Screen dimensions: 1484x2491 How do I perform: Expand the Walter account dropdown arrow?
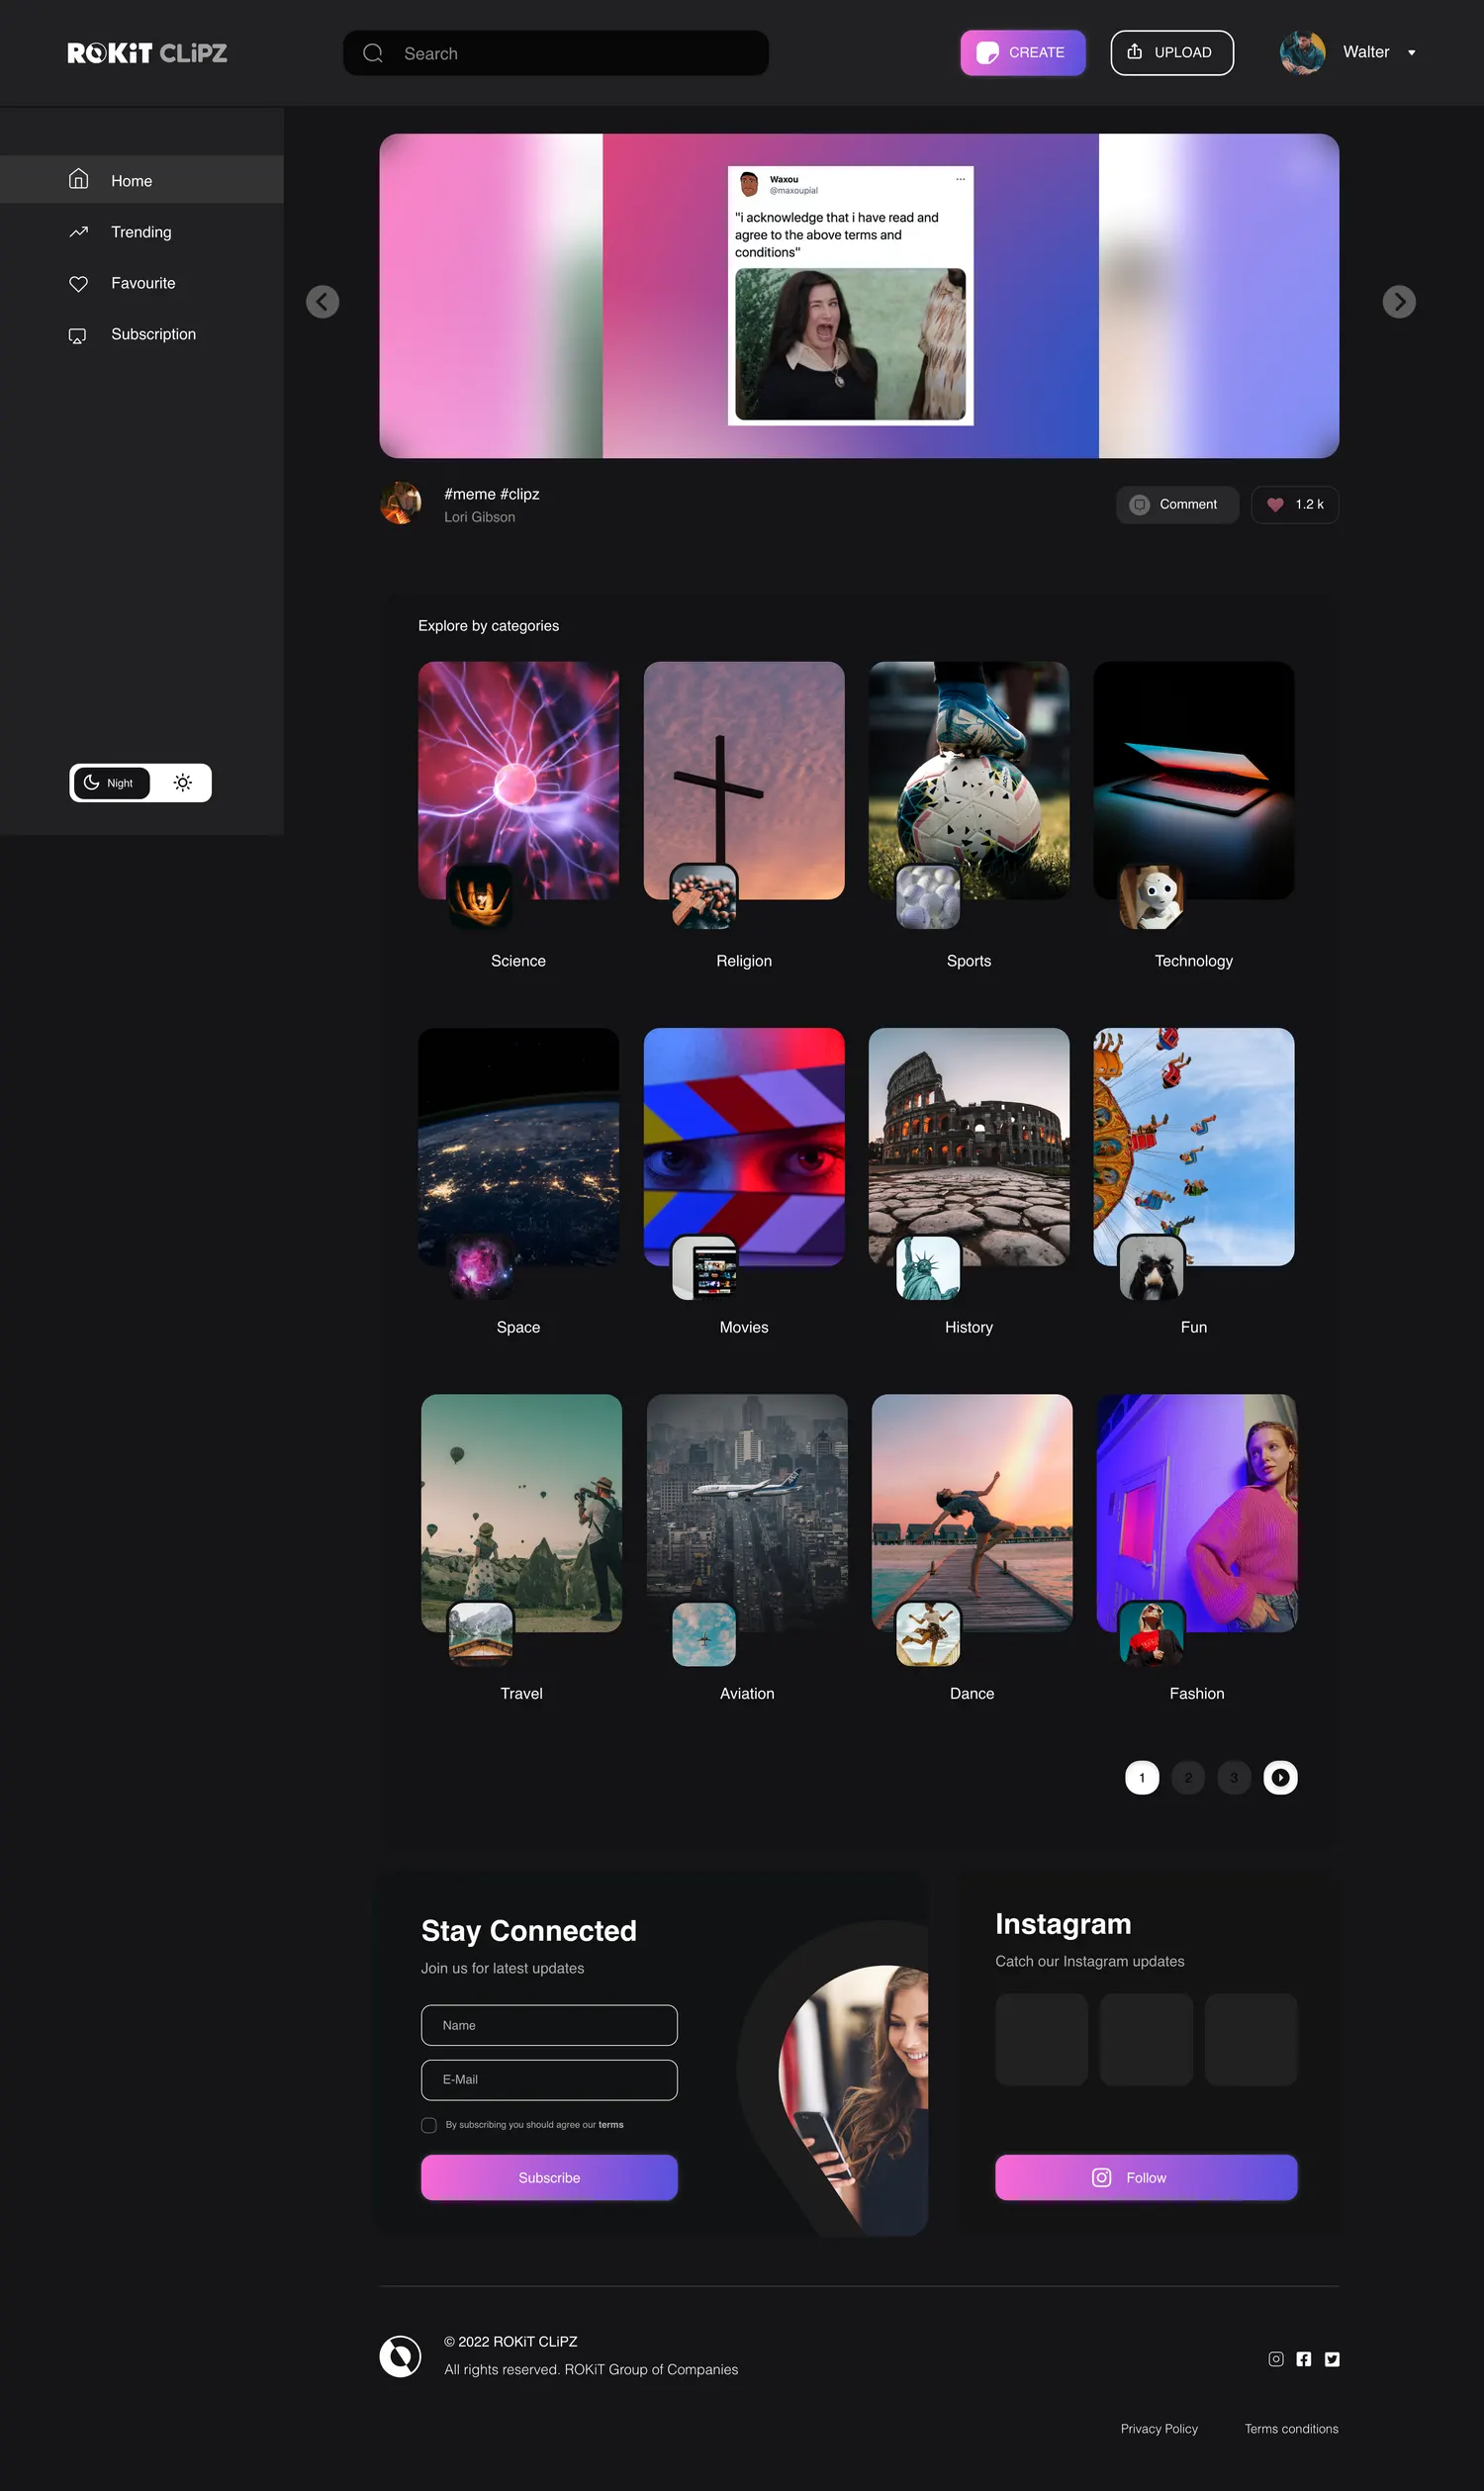click(1412, 53)
